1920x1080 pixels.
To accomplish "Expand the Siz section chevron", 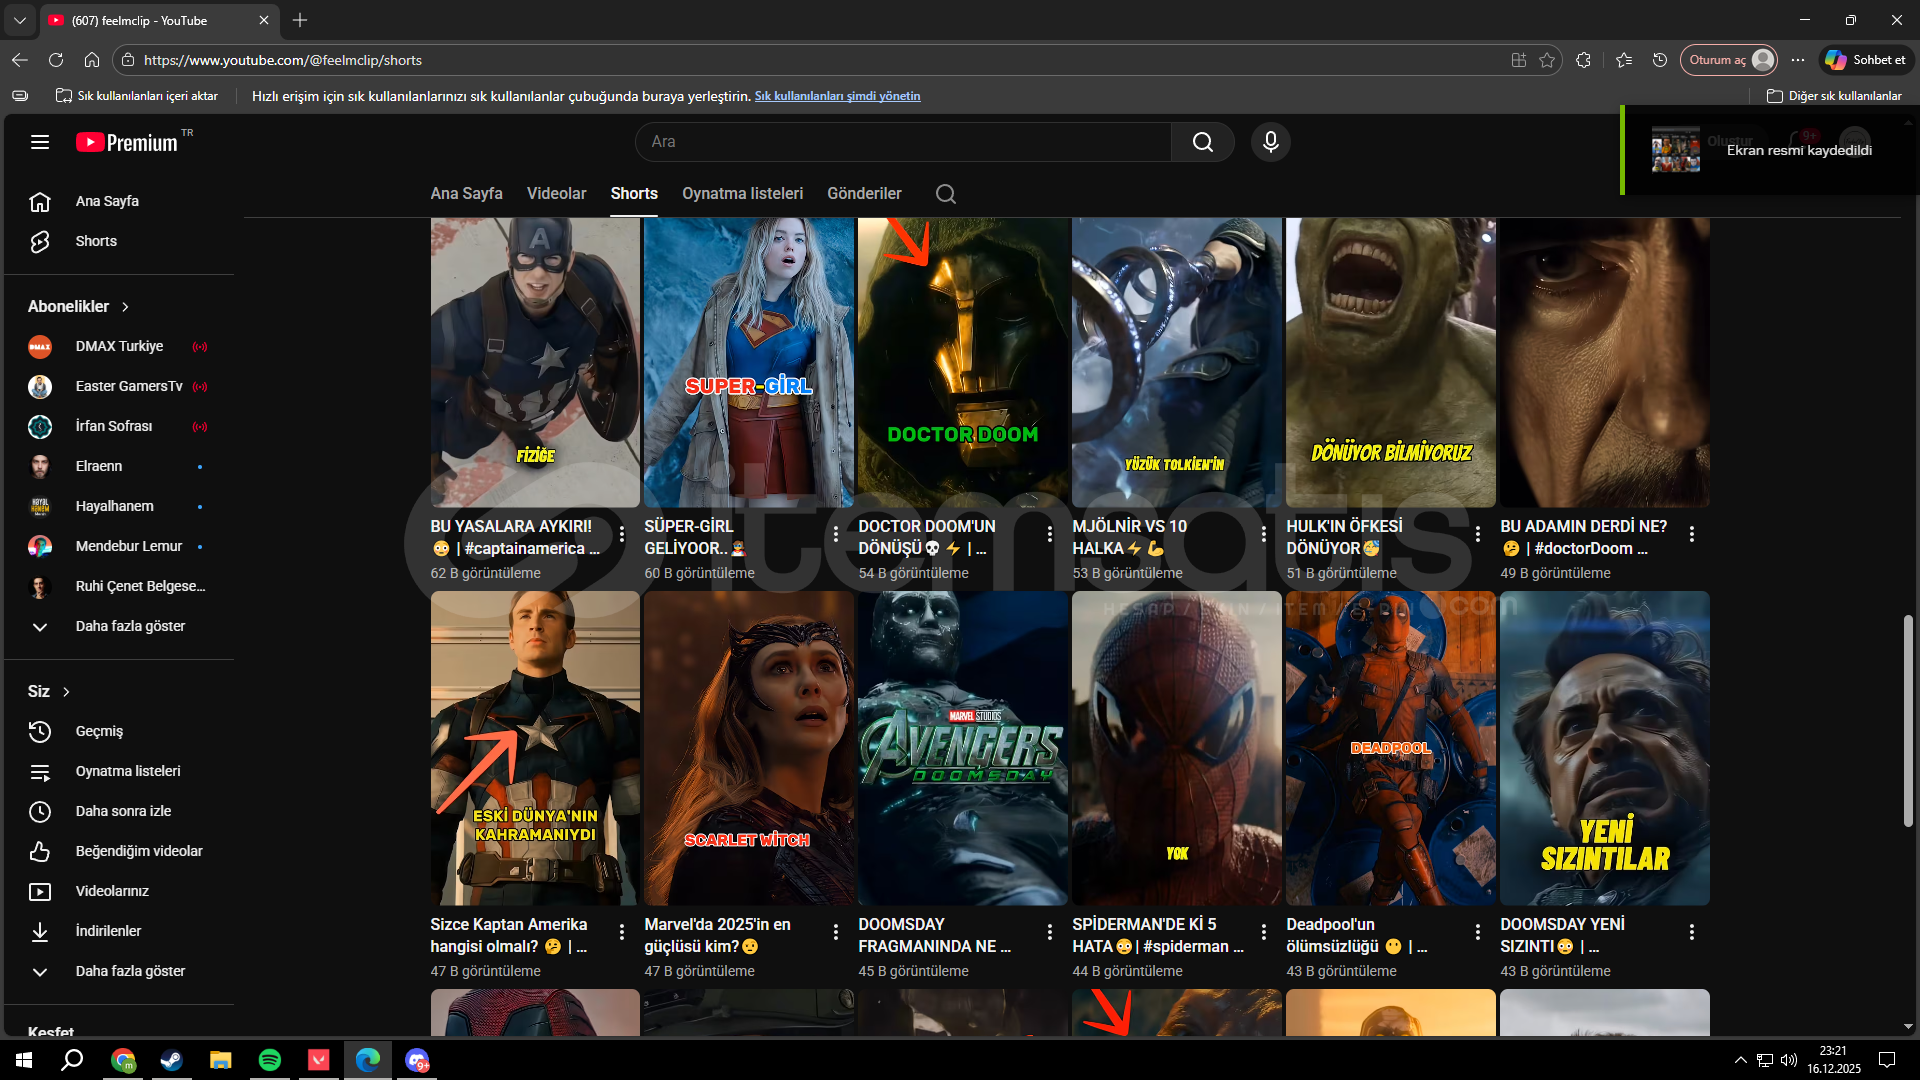I will pos(67,692).
